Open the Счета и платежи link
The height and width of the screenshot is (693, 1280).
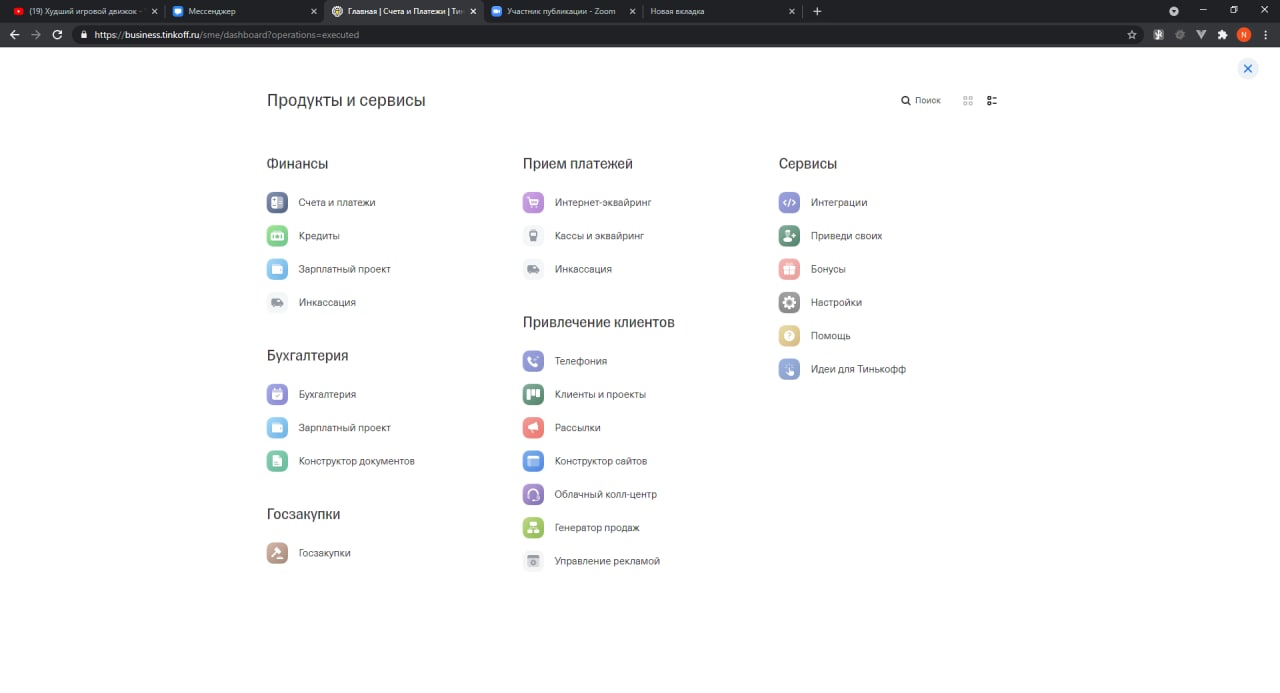tap(337, 202)
